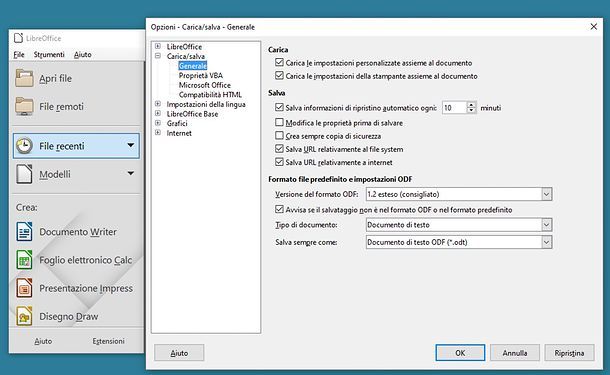610x375 pixels.
Task: Open the File menu
Action: 19,55
